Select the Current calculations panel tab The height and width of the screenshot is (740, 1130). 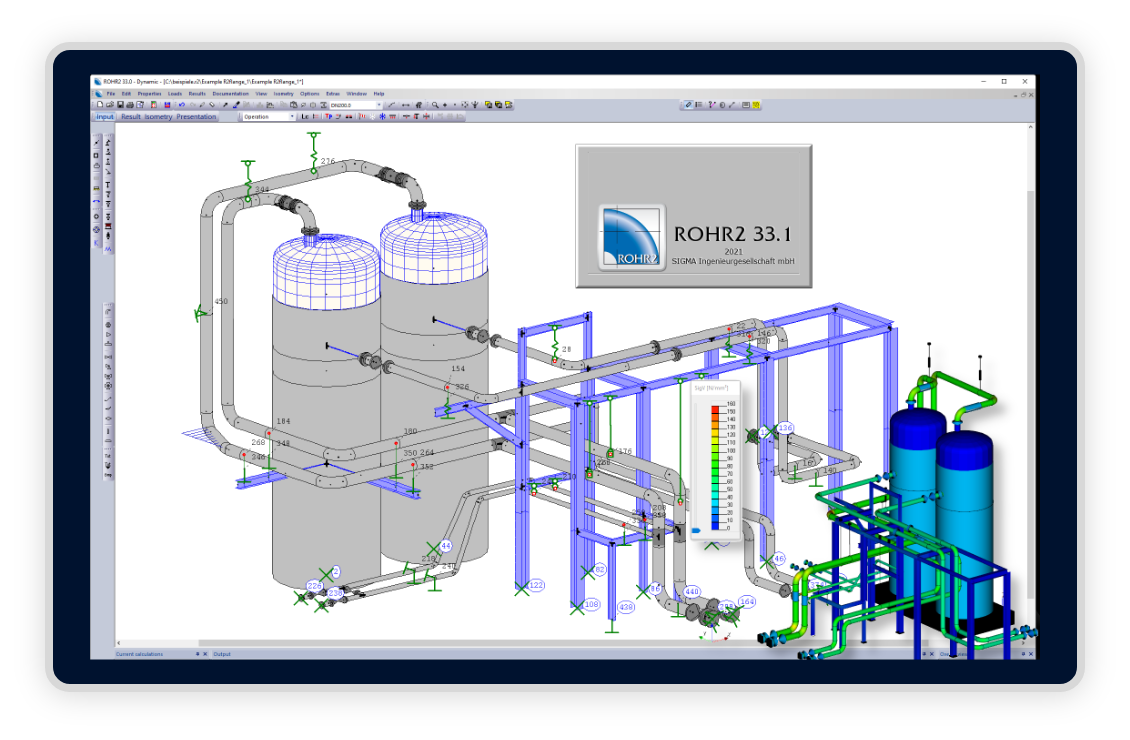tap(140, 654)
